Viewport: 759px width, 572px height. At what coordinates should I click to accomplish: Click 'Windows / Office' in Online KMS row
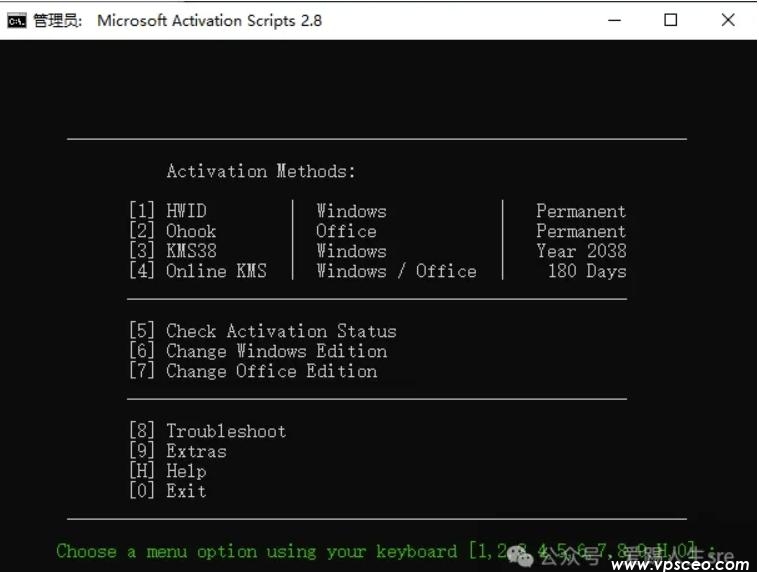(x=396, y=271)
